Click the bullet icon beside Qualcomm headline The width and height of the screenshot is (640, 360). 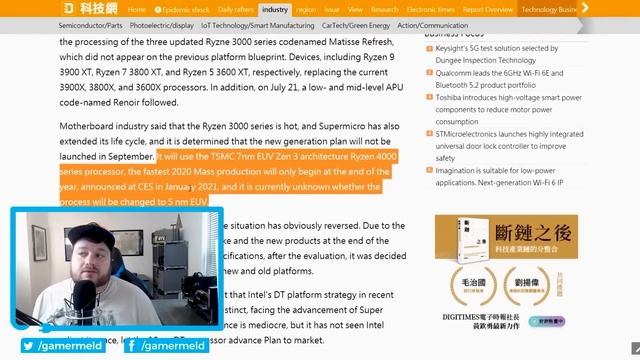tap(429, 73)
